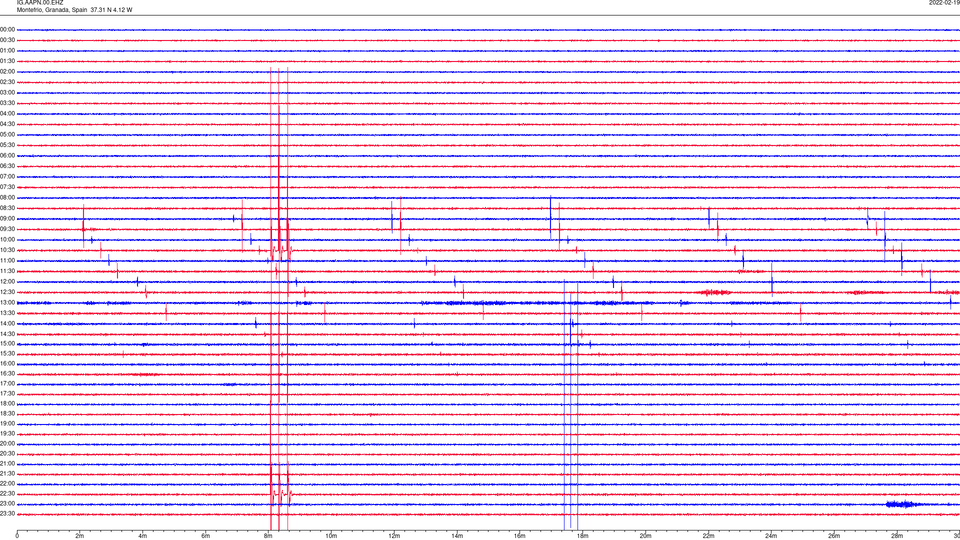This screenshot has width=960, height=540.
Task: Click the station location text 'Montefrio, Granada, Spain'
Action: (52, 10)
